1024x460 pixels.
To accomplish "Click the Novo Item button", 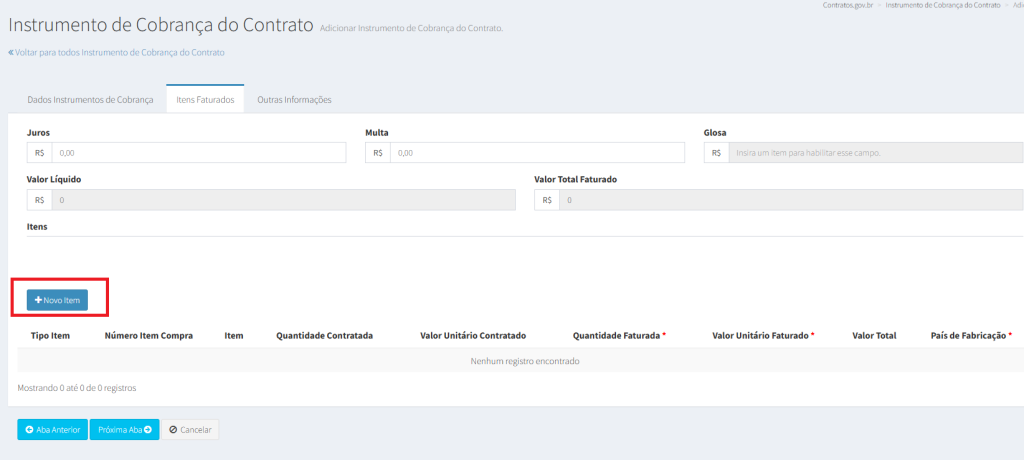I will (57, 300).
